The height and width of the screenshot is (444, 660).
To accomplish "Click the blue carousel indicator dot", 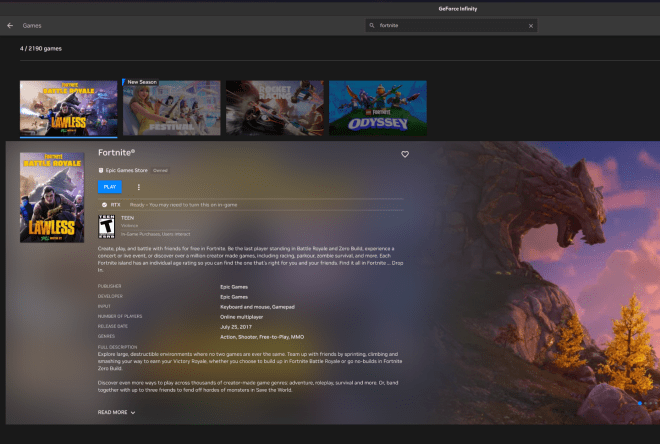I will 640,403.
